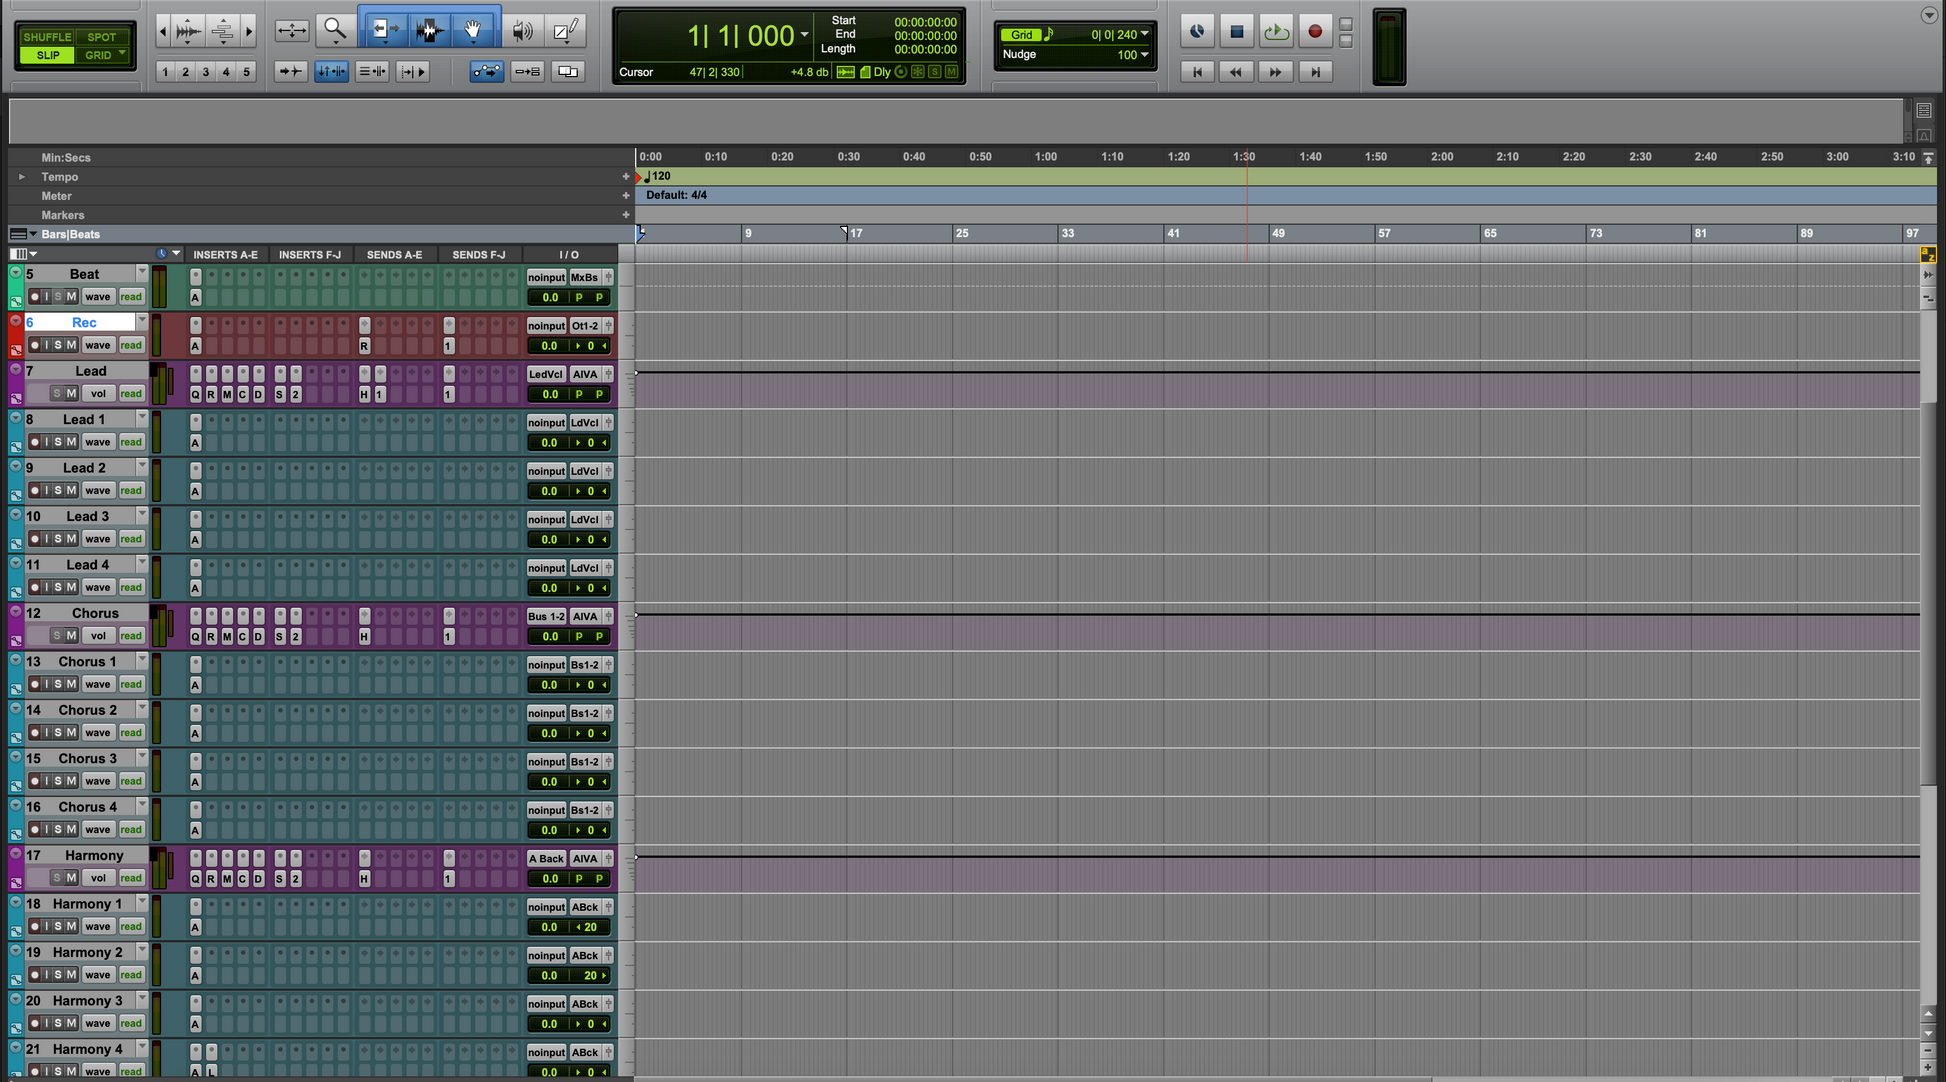Click the Stop transport button
The height and width of the screenshot is (1082, 1946).
(1236, 31)
